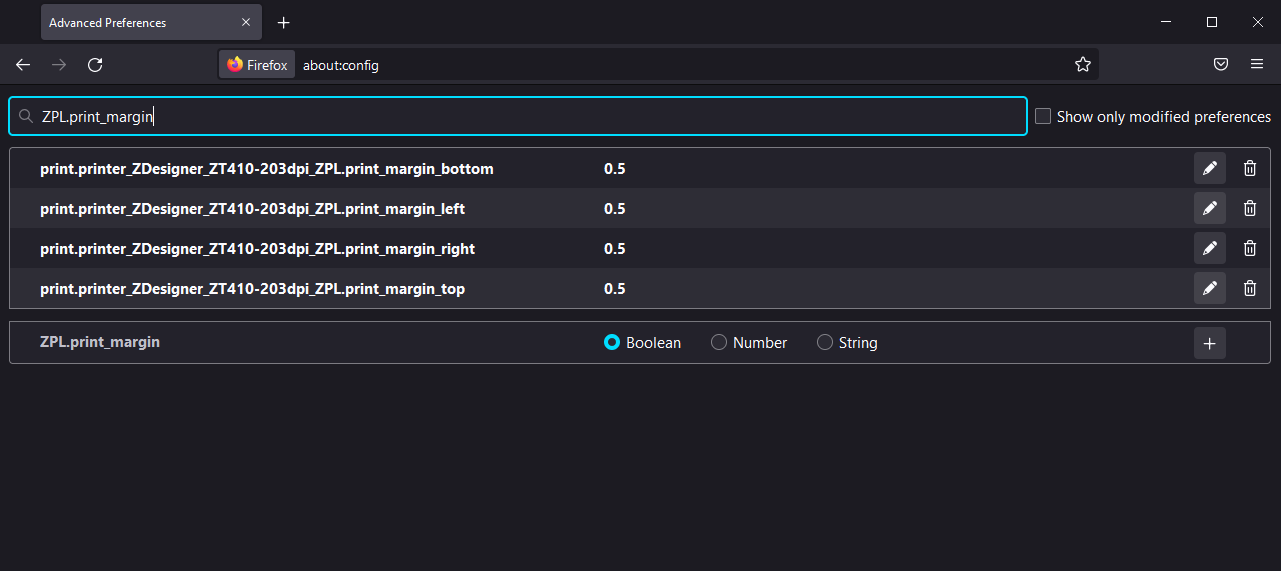Bookmark this page with the star
Screen dimensions: 1281x571
[x=1083, y=65]
